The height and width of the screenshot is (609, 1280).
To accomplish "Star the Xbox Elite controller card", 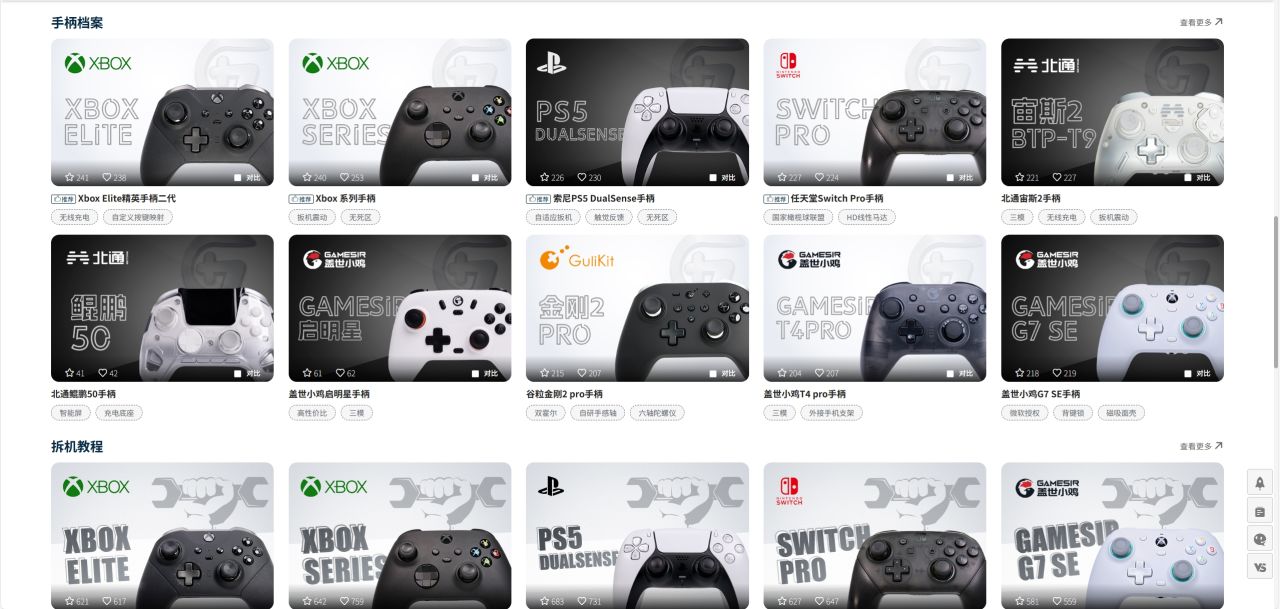I will point(69,178).
